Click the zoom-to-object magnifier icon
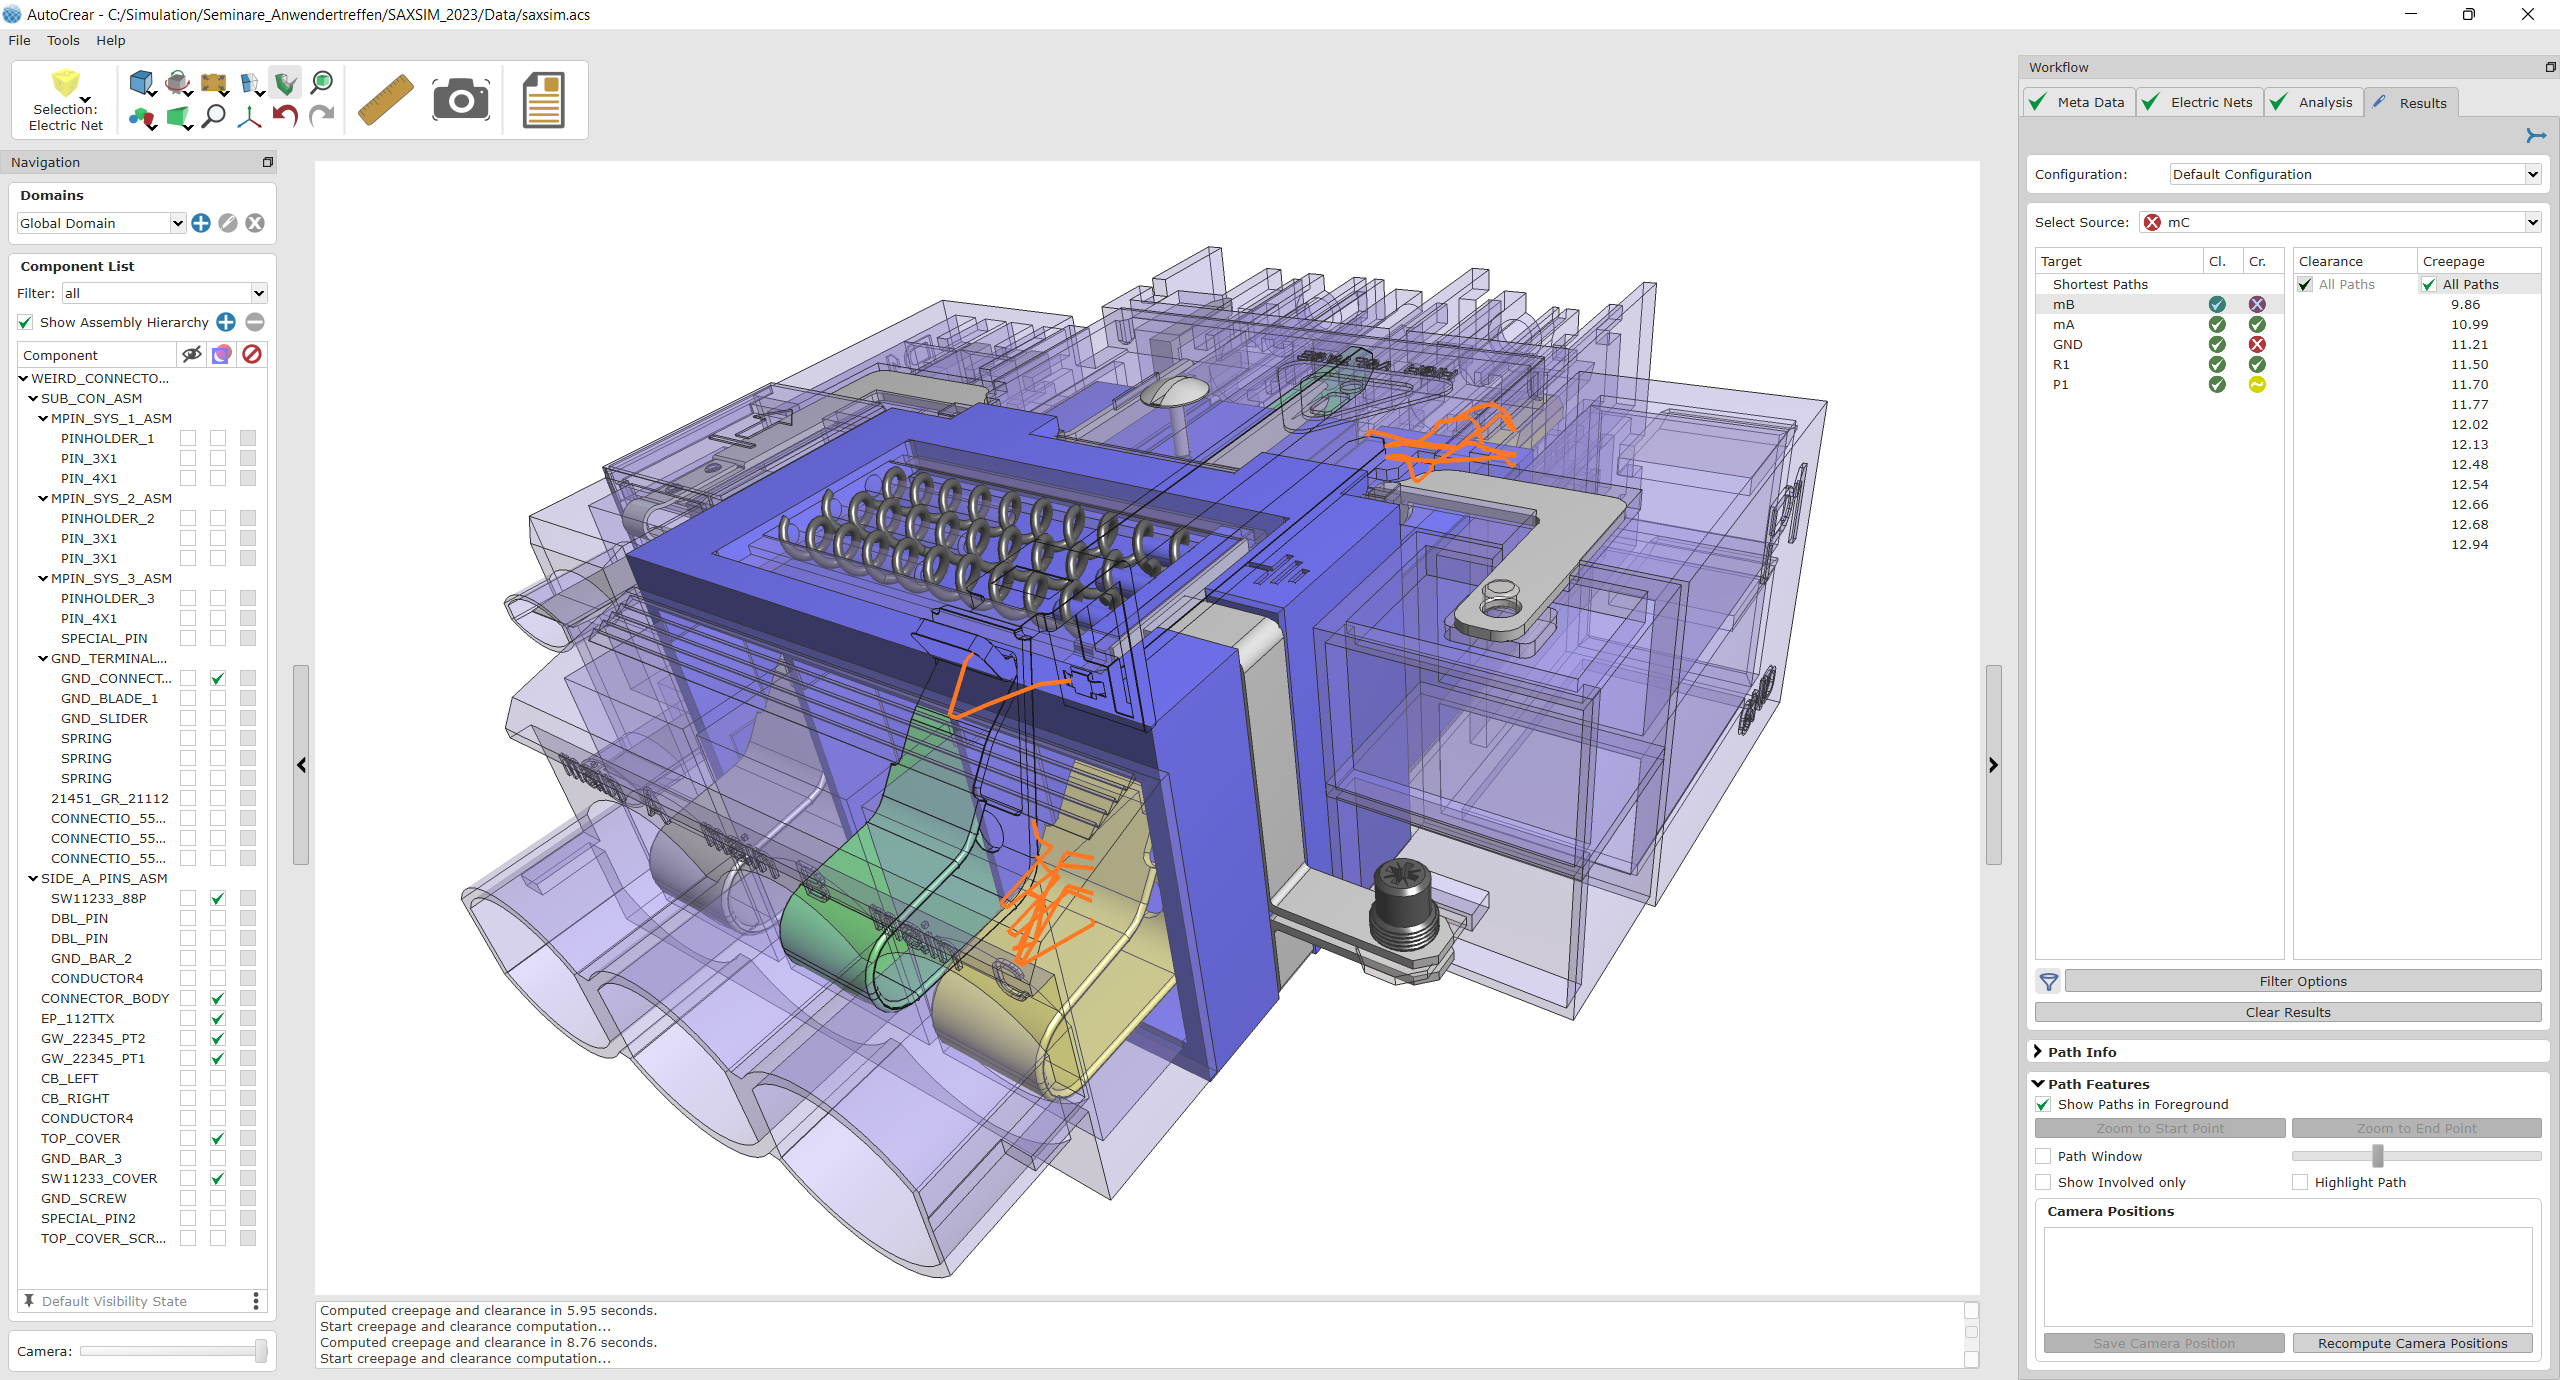2560x1380 pixels. coord(321,82)
